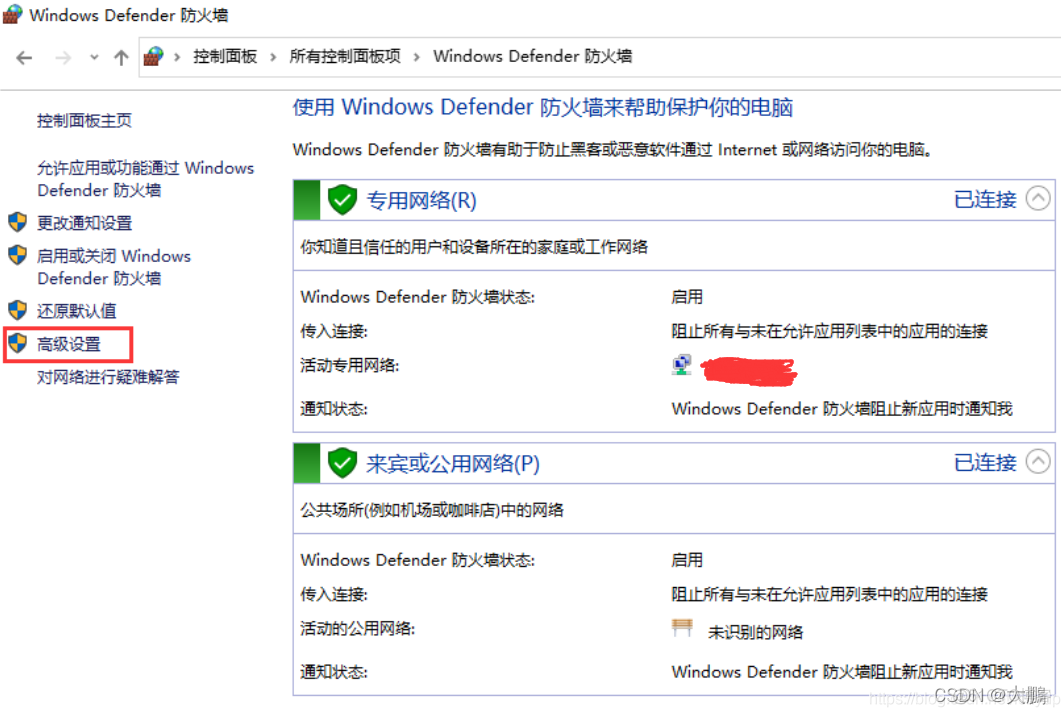The width and height of the screenshot is (1061, 714).
Task: Click 已连接 status of 来宾或公用网络
Action: pos(985,463)
